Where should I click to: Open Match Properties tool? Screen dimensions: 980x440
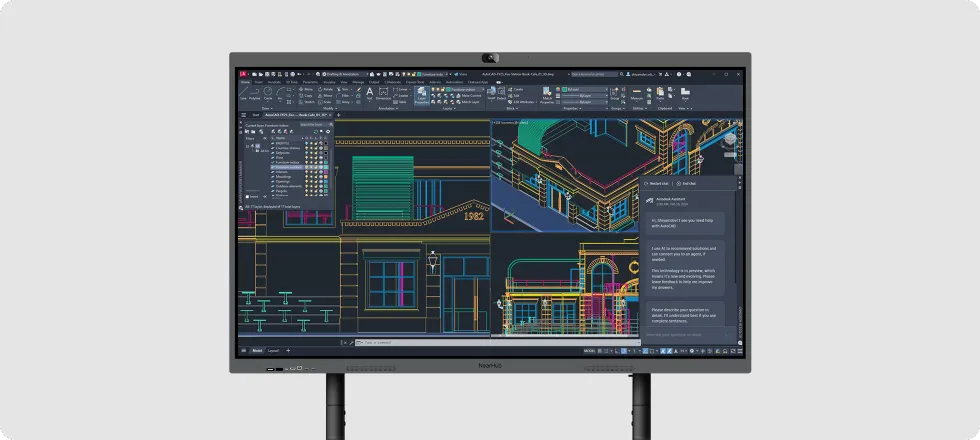click(x=547, y=96)
